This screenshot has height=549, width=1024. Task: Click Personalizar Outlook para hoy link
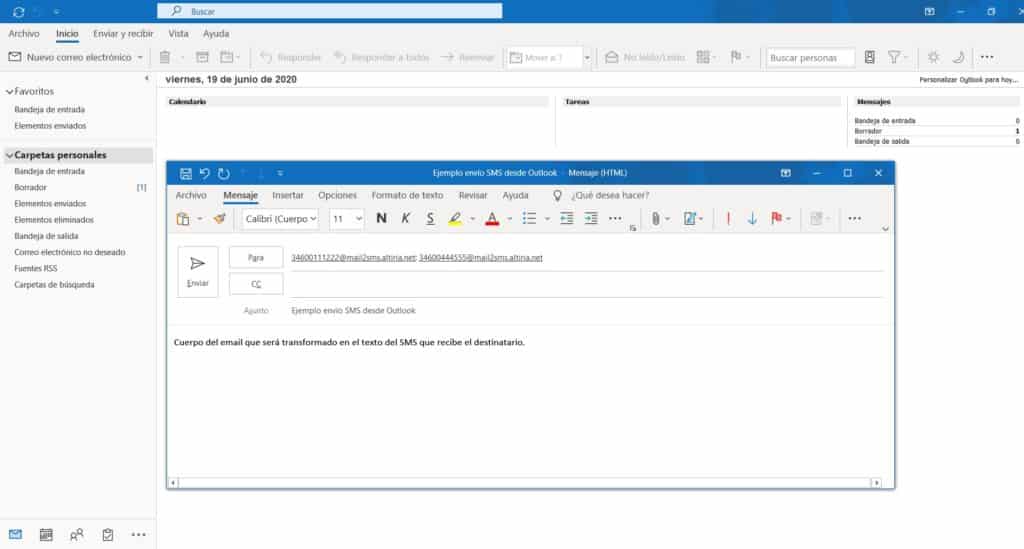[968, 80]
